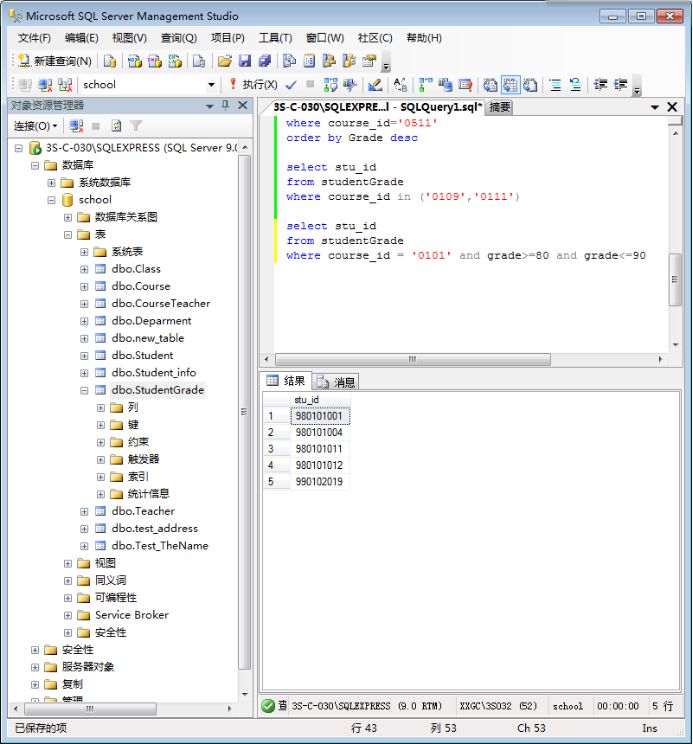Open Design Query in Editor

pos(374,85)
